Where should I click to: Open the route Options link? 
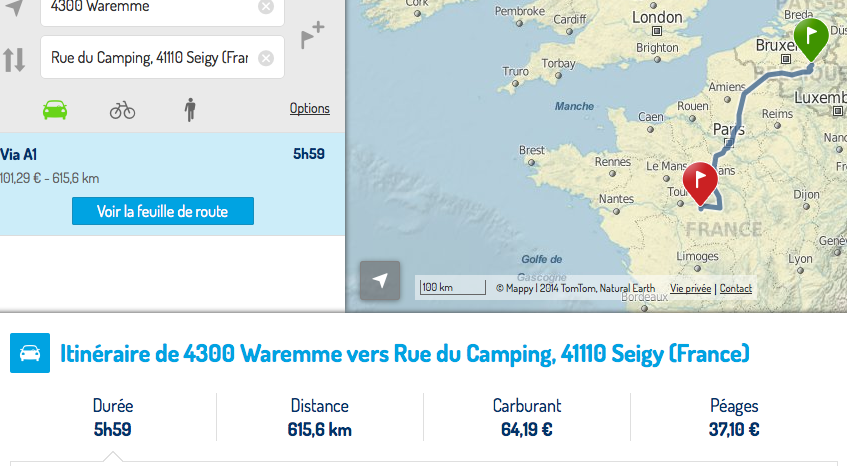click(x=309, y=109)
